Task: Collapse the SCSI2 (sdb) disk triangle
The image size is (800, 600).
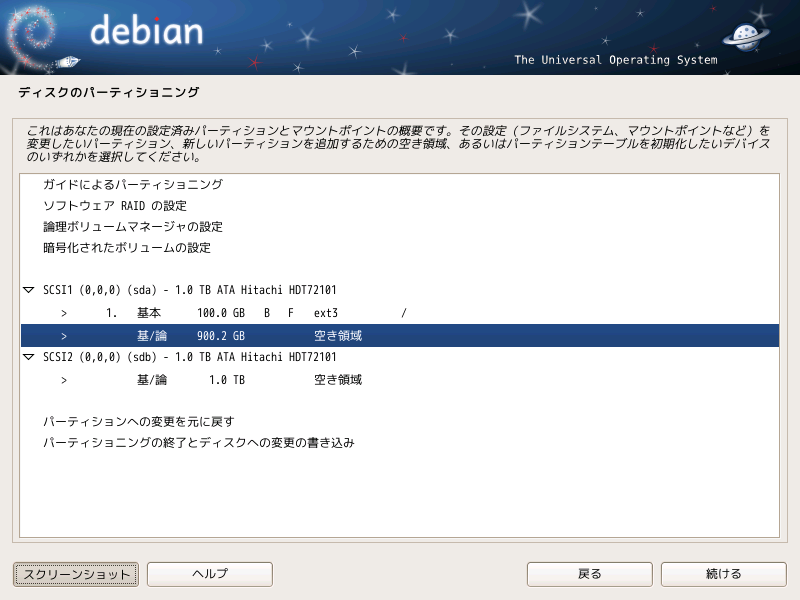Action: (x=29, y=357)
